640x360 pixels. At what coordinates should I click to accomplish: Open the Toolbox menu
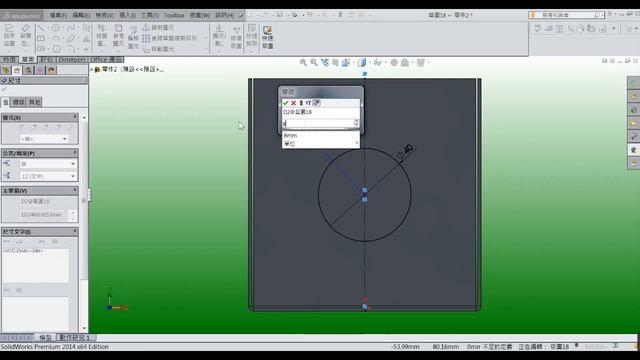coord(174,15)
